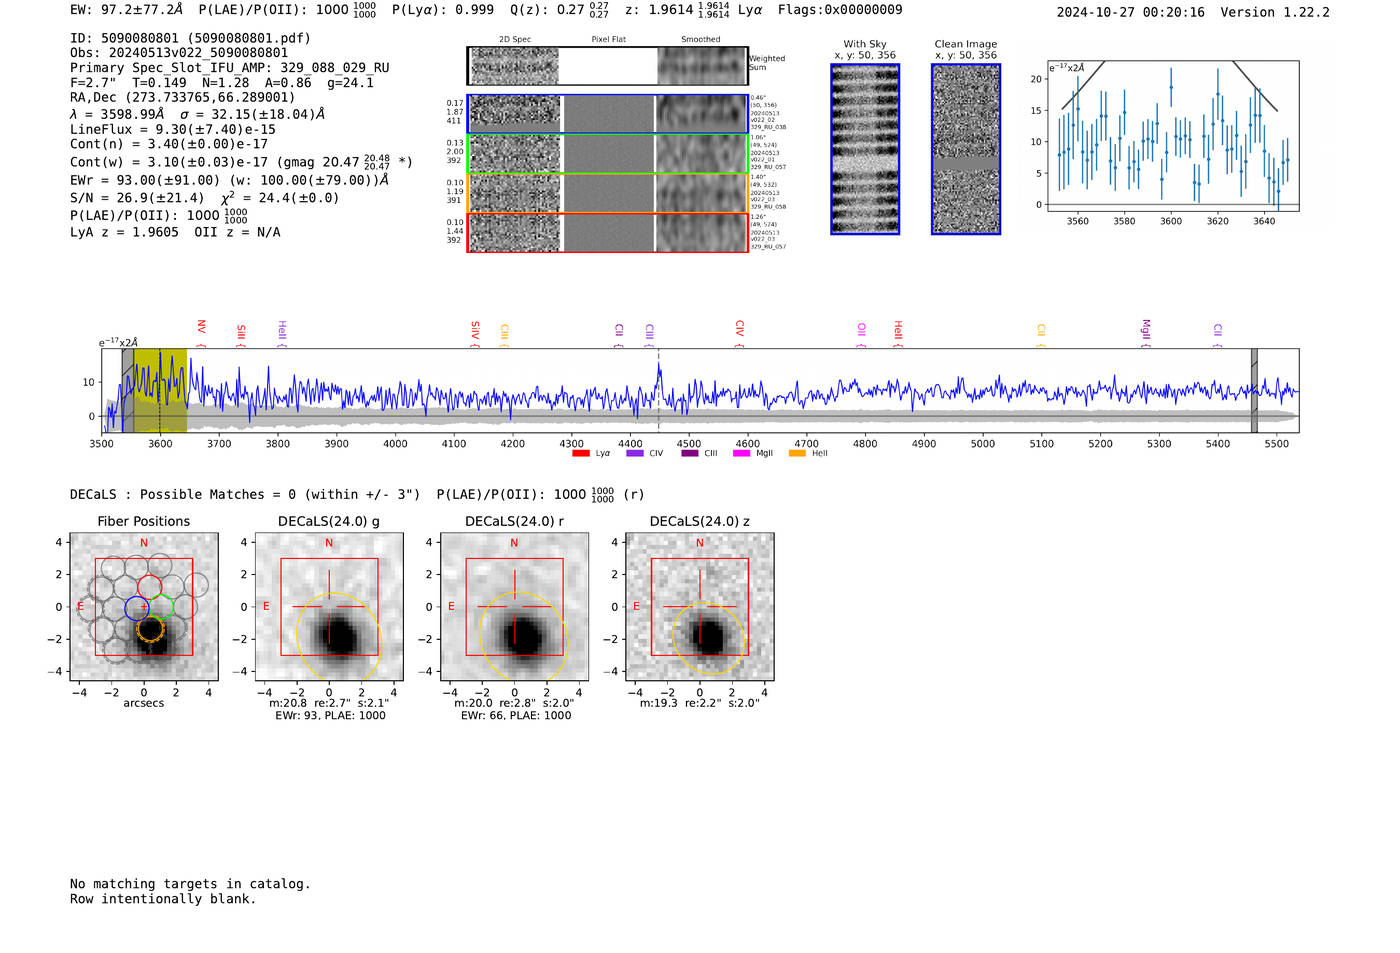Screen dimensions: 1400x953
Task: Open the green-bordered 2D fiber spectrum row
Action: (607, 154)
